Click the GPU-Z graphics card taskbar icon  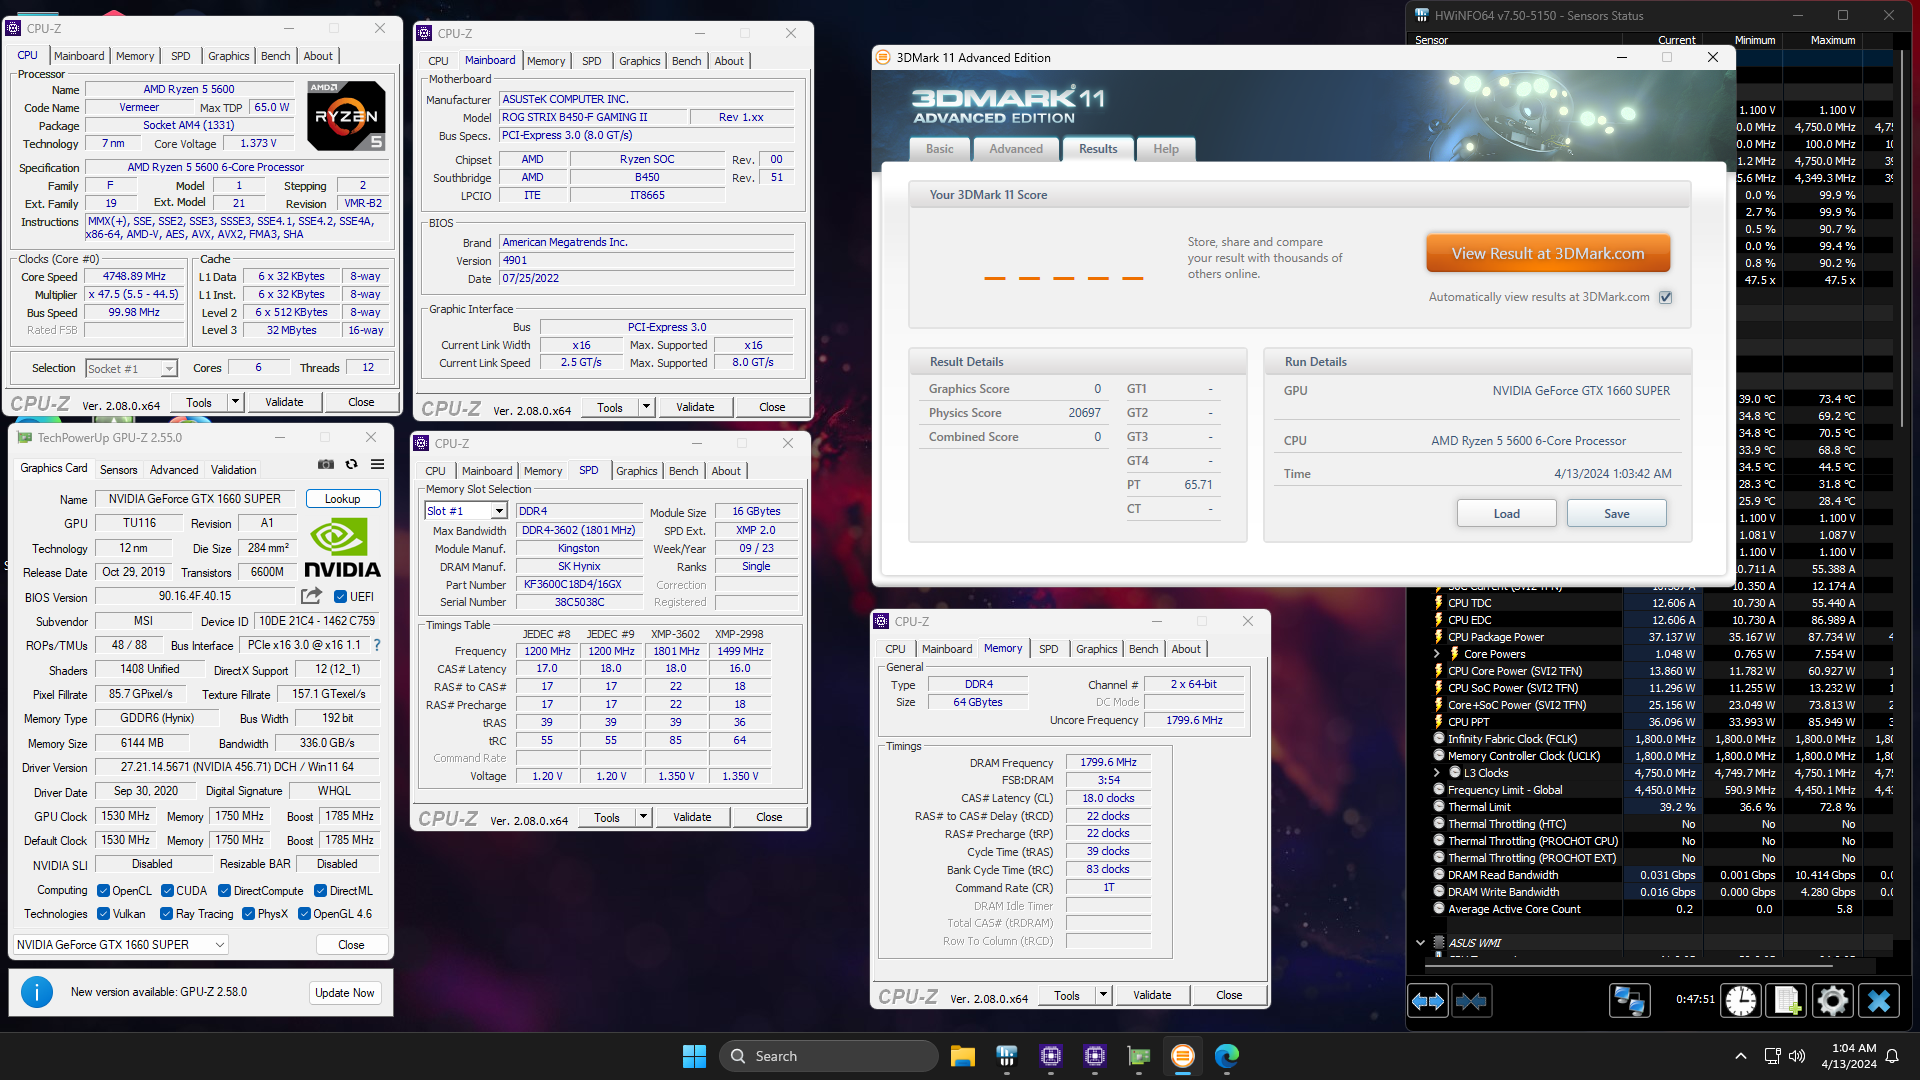pos(1138,1056)
